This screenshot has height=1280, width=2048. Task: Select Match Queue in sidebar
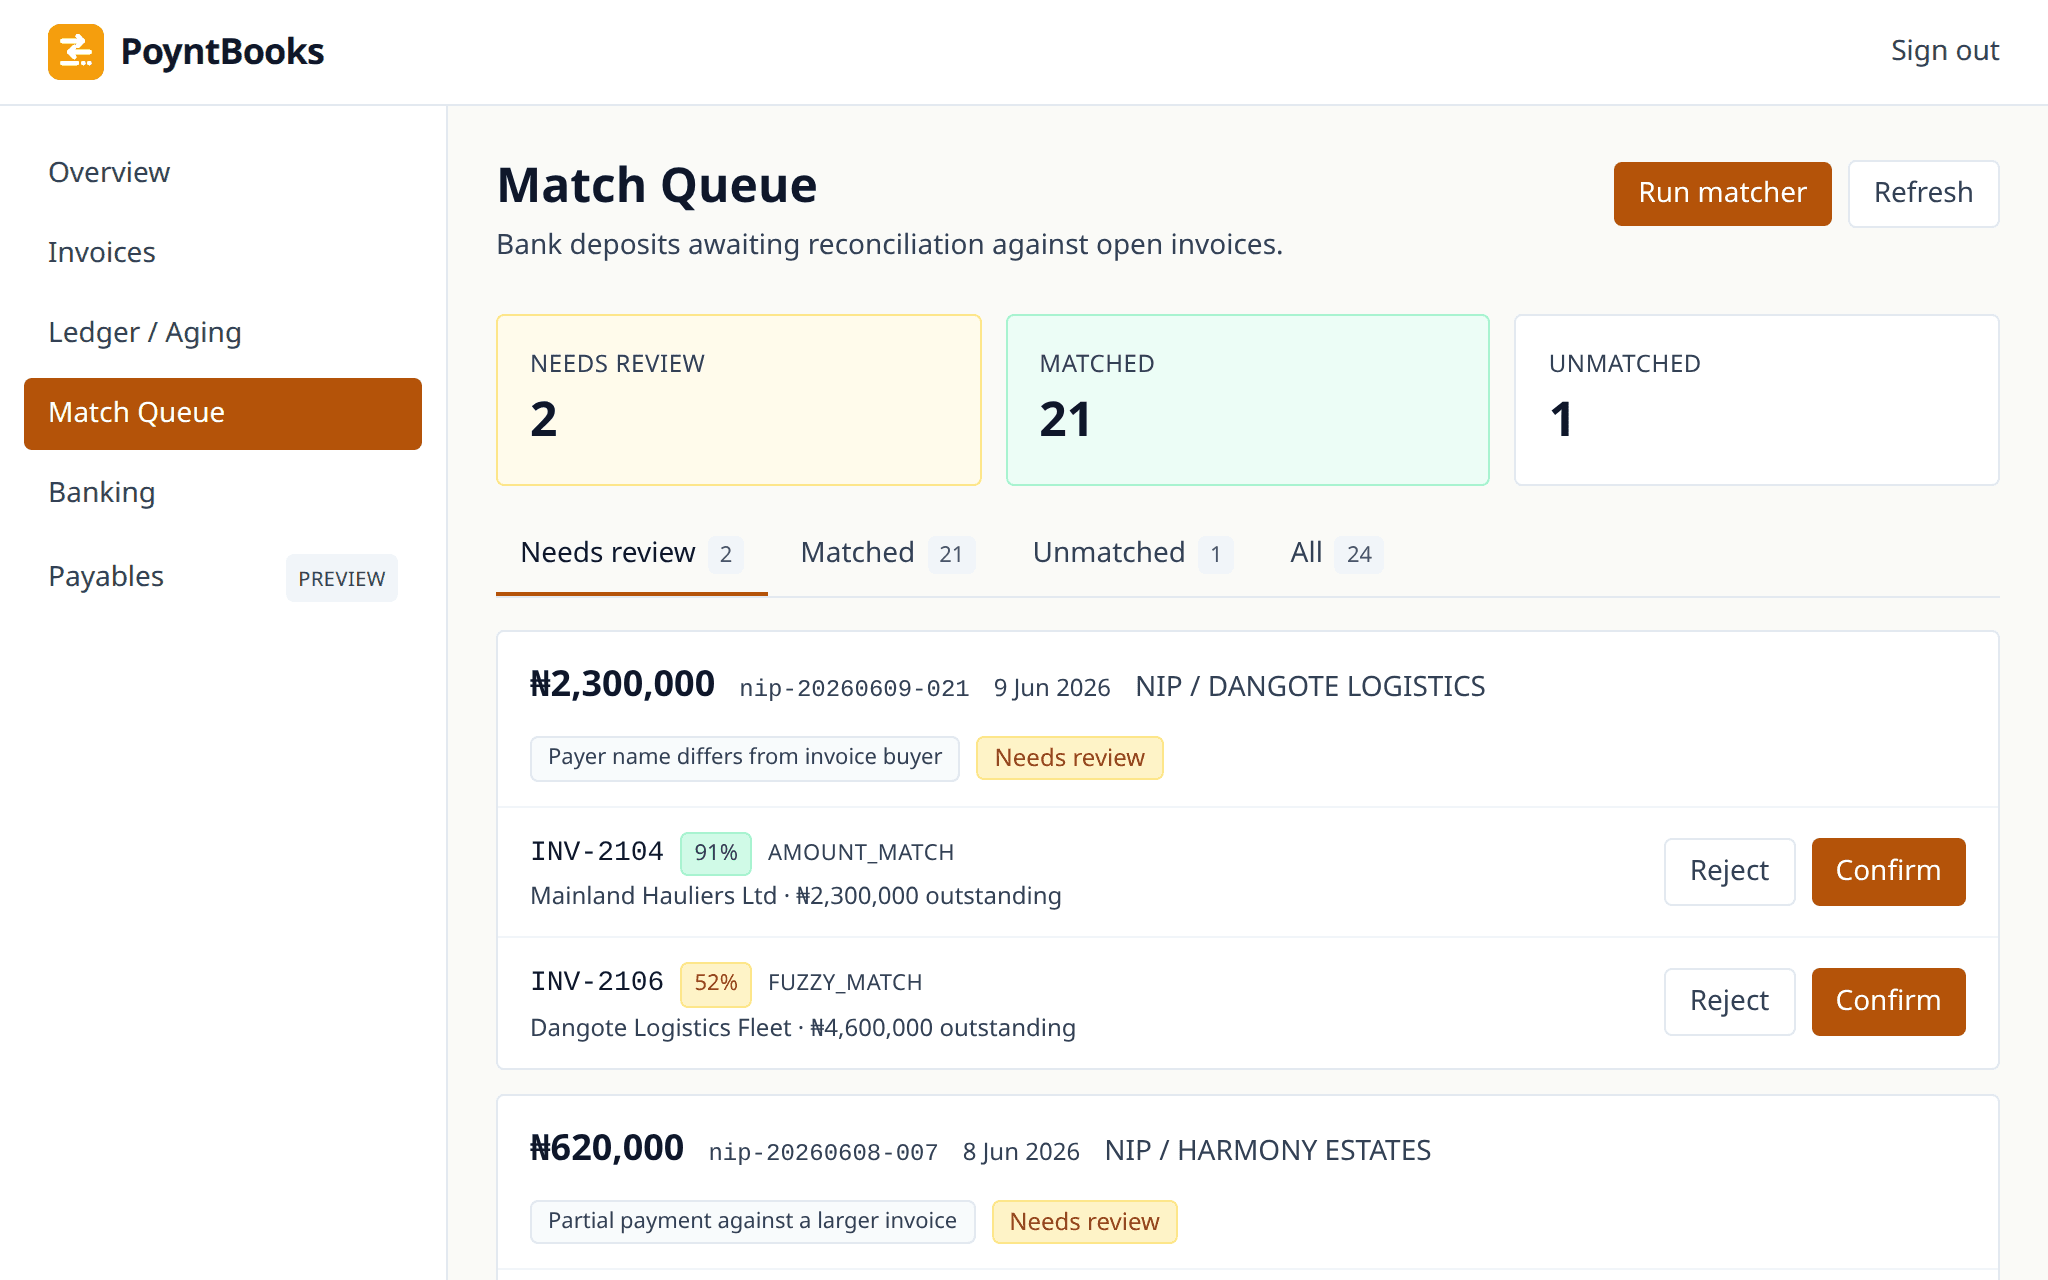[x=223, y=413]
